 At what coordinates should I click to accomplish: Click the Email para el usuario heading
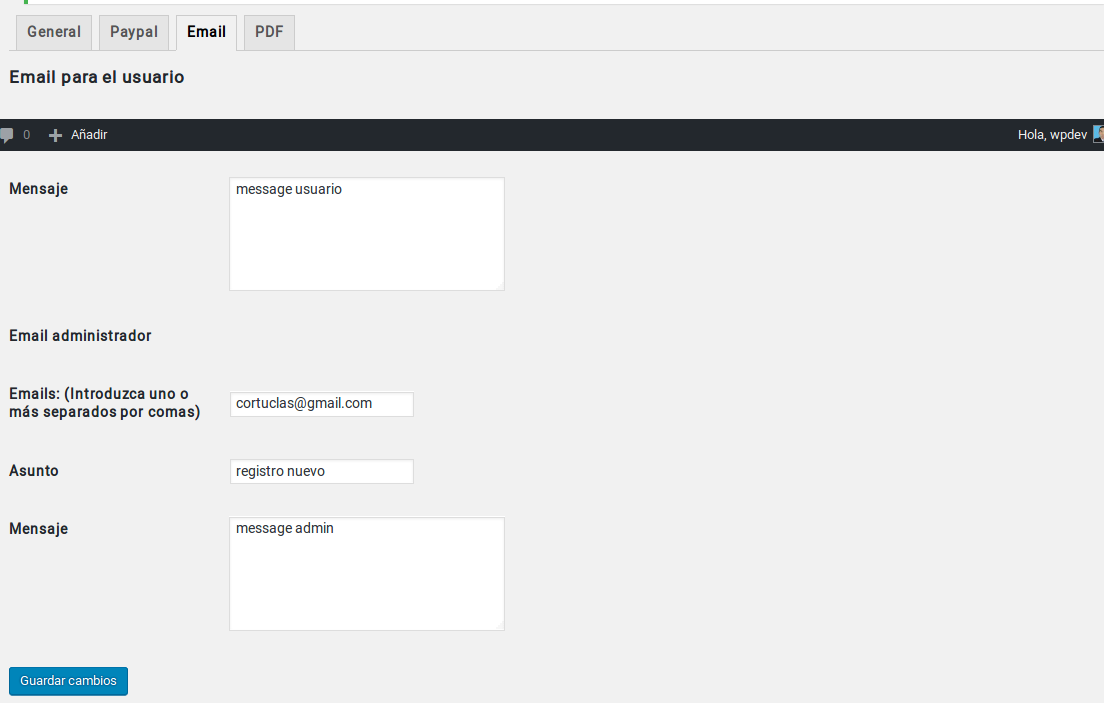click(x=96, y=77)
